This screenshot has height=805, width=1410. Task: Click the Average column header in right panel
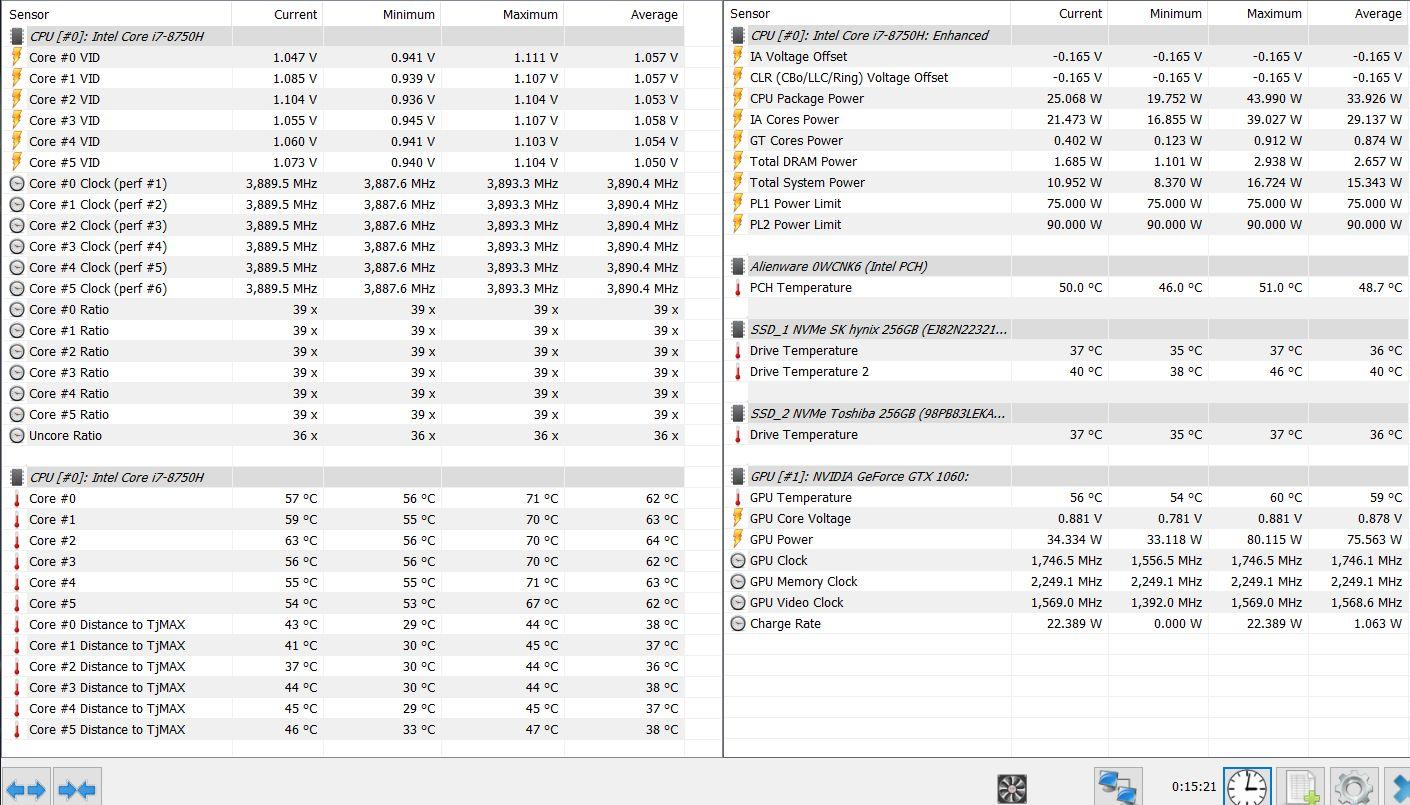[x=1377, y=14]
